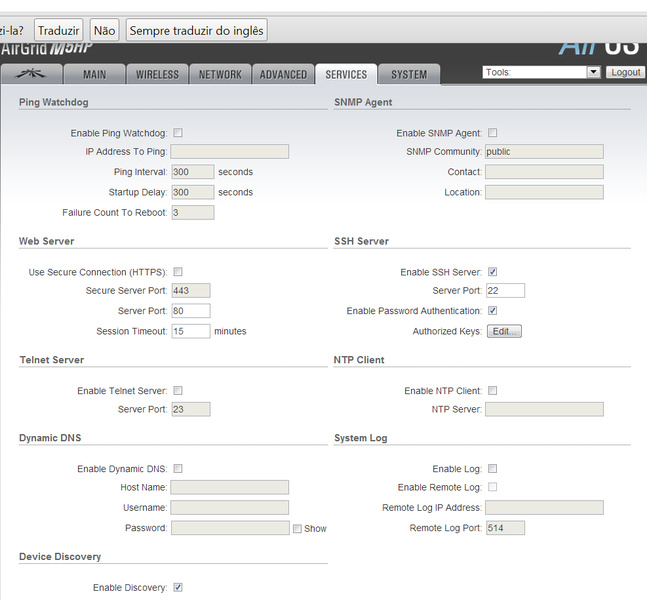Disable the SSH Server checkbox
The height and width of the screenshot is (600, 647).
pos(492,272)
